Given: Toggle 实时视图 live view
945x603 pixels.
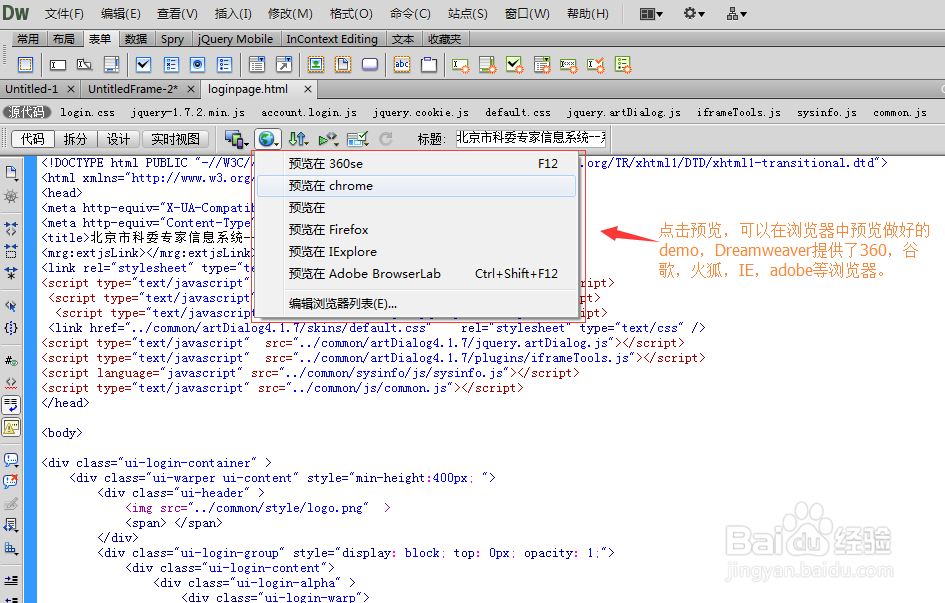Looking at the screenshot, I should tap(175, 139).
